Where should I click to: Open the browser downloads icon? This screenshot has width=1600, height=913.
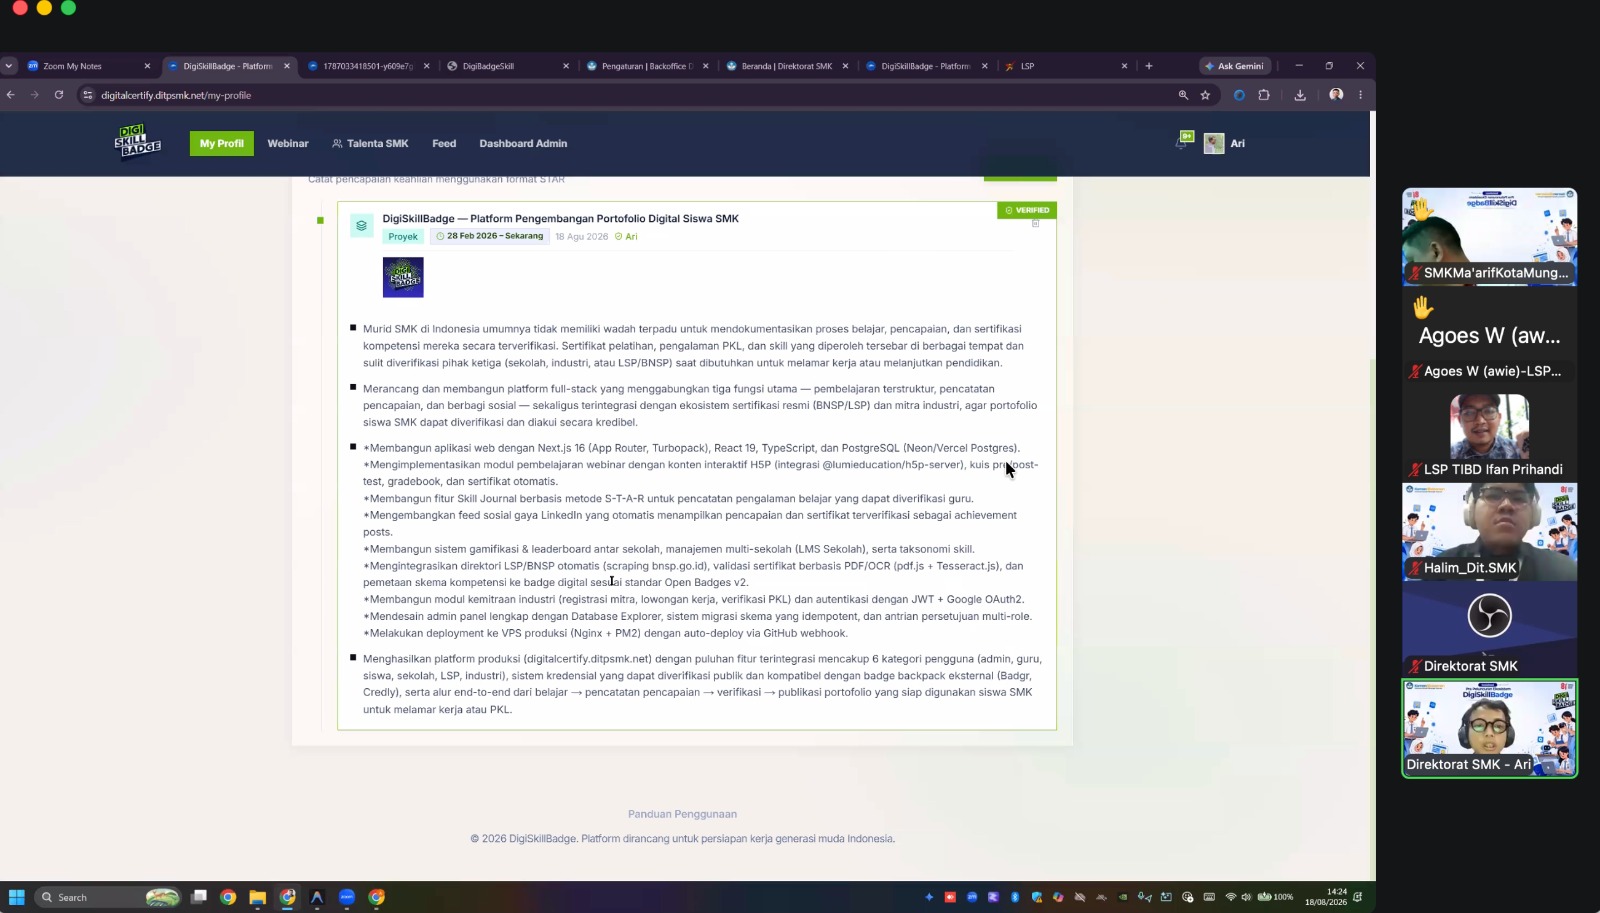tap(1300, 95)
